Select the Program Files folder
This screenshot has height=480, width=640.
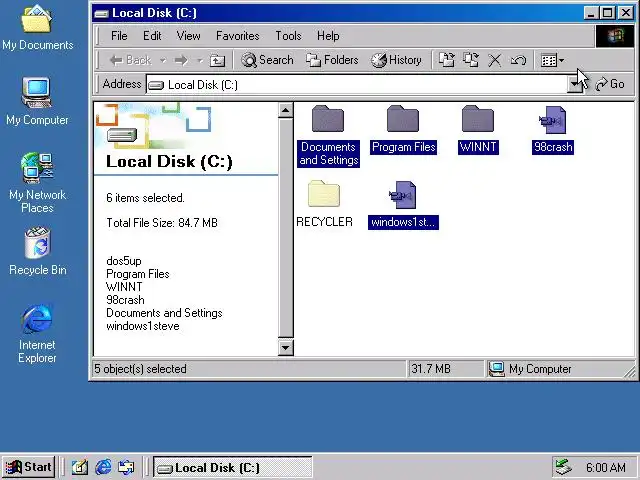[403, 130]
